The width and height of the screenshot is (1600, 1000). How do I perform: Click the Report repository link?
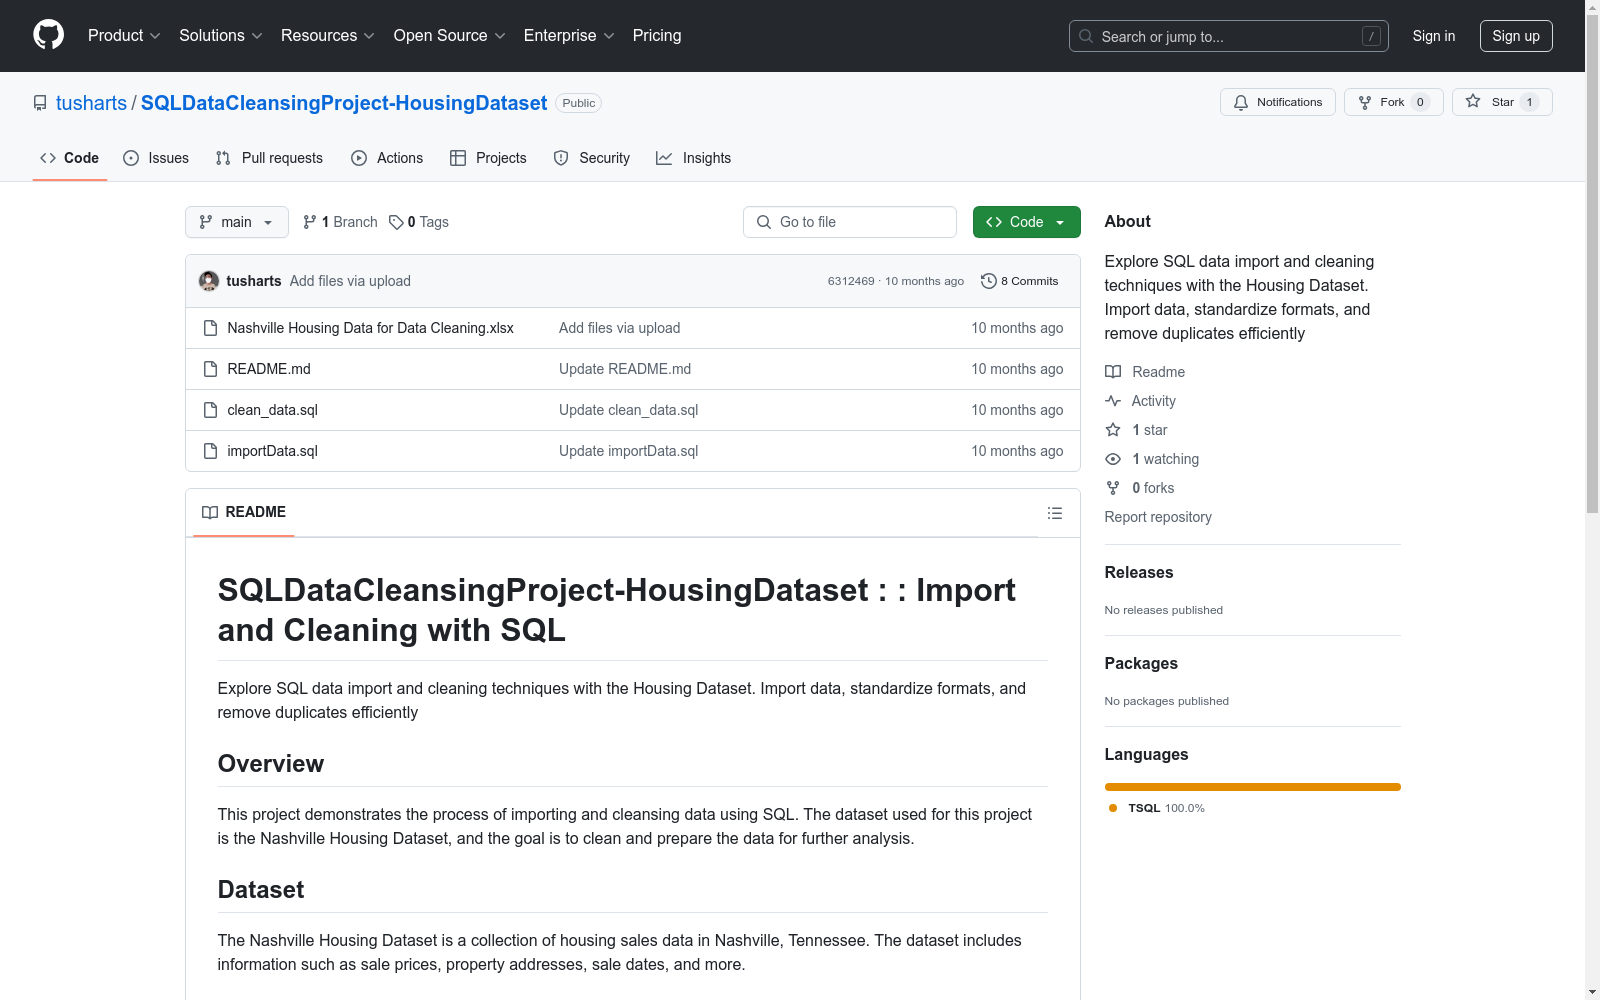(1158, 517)
